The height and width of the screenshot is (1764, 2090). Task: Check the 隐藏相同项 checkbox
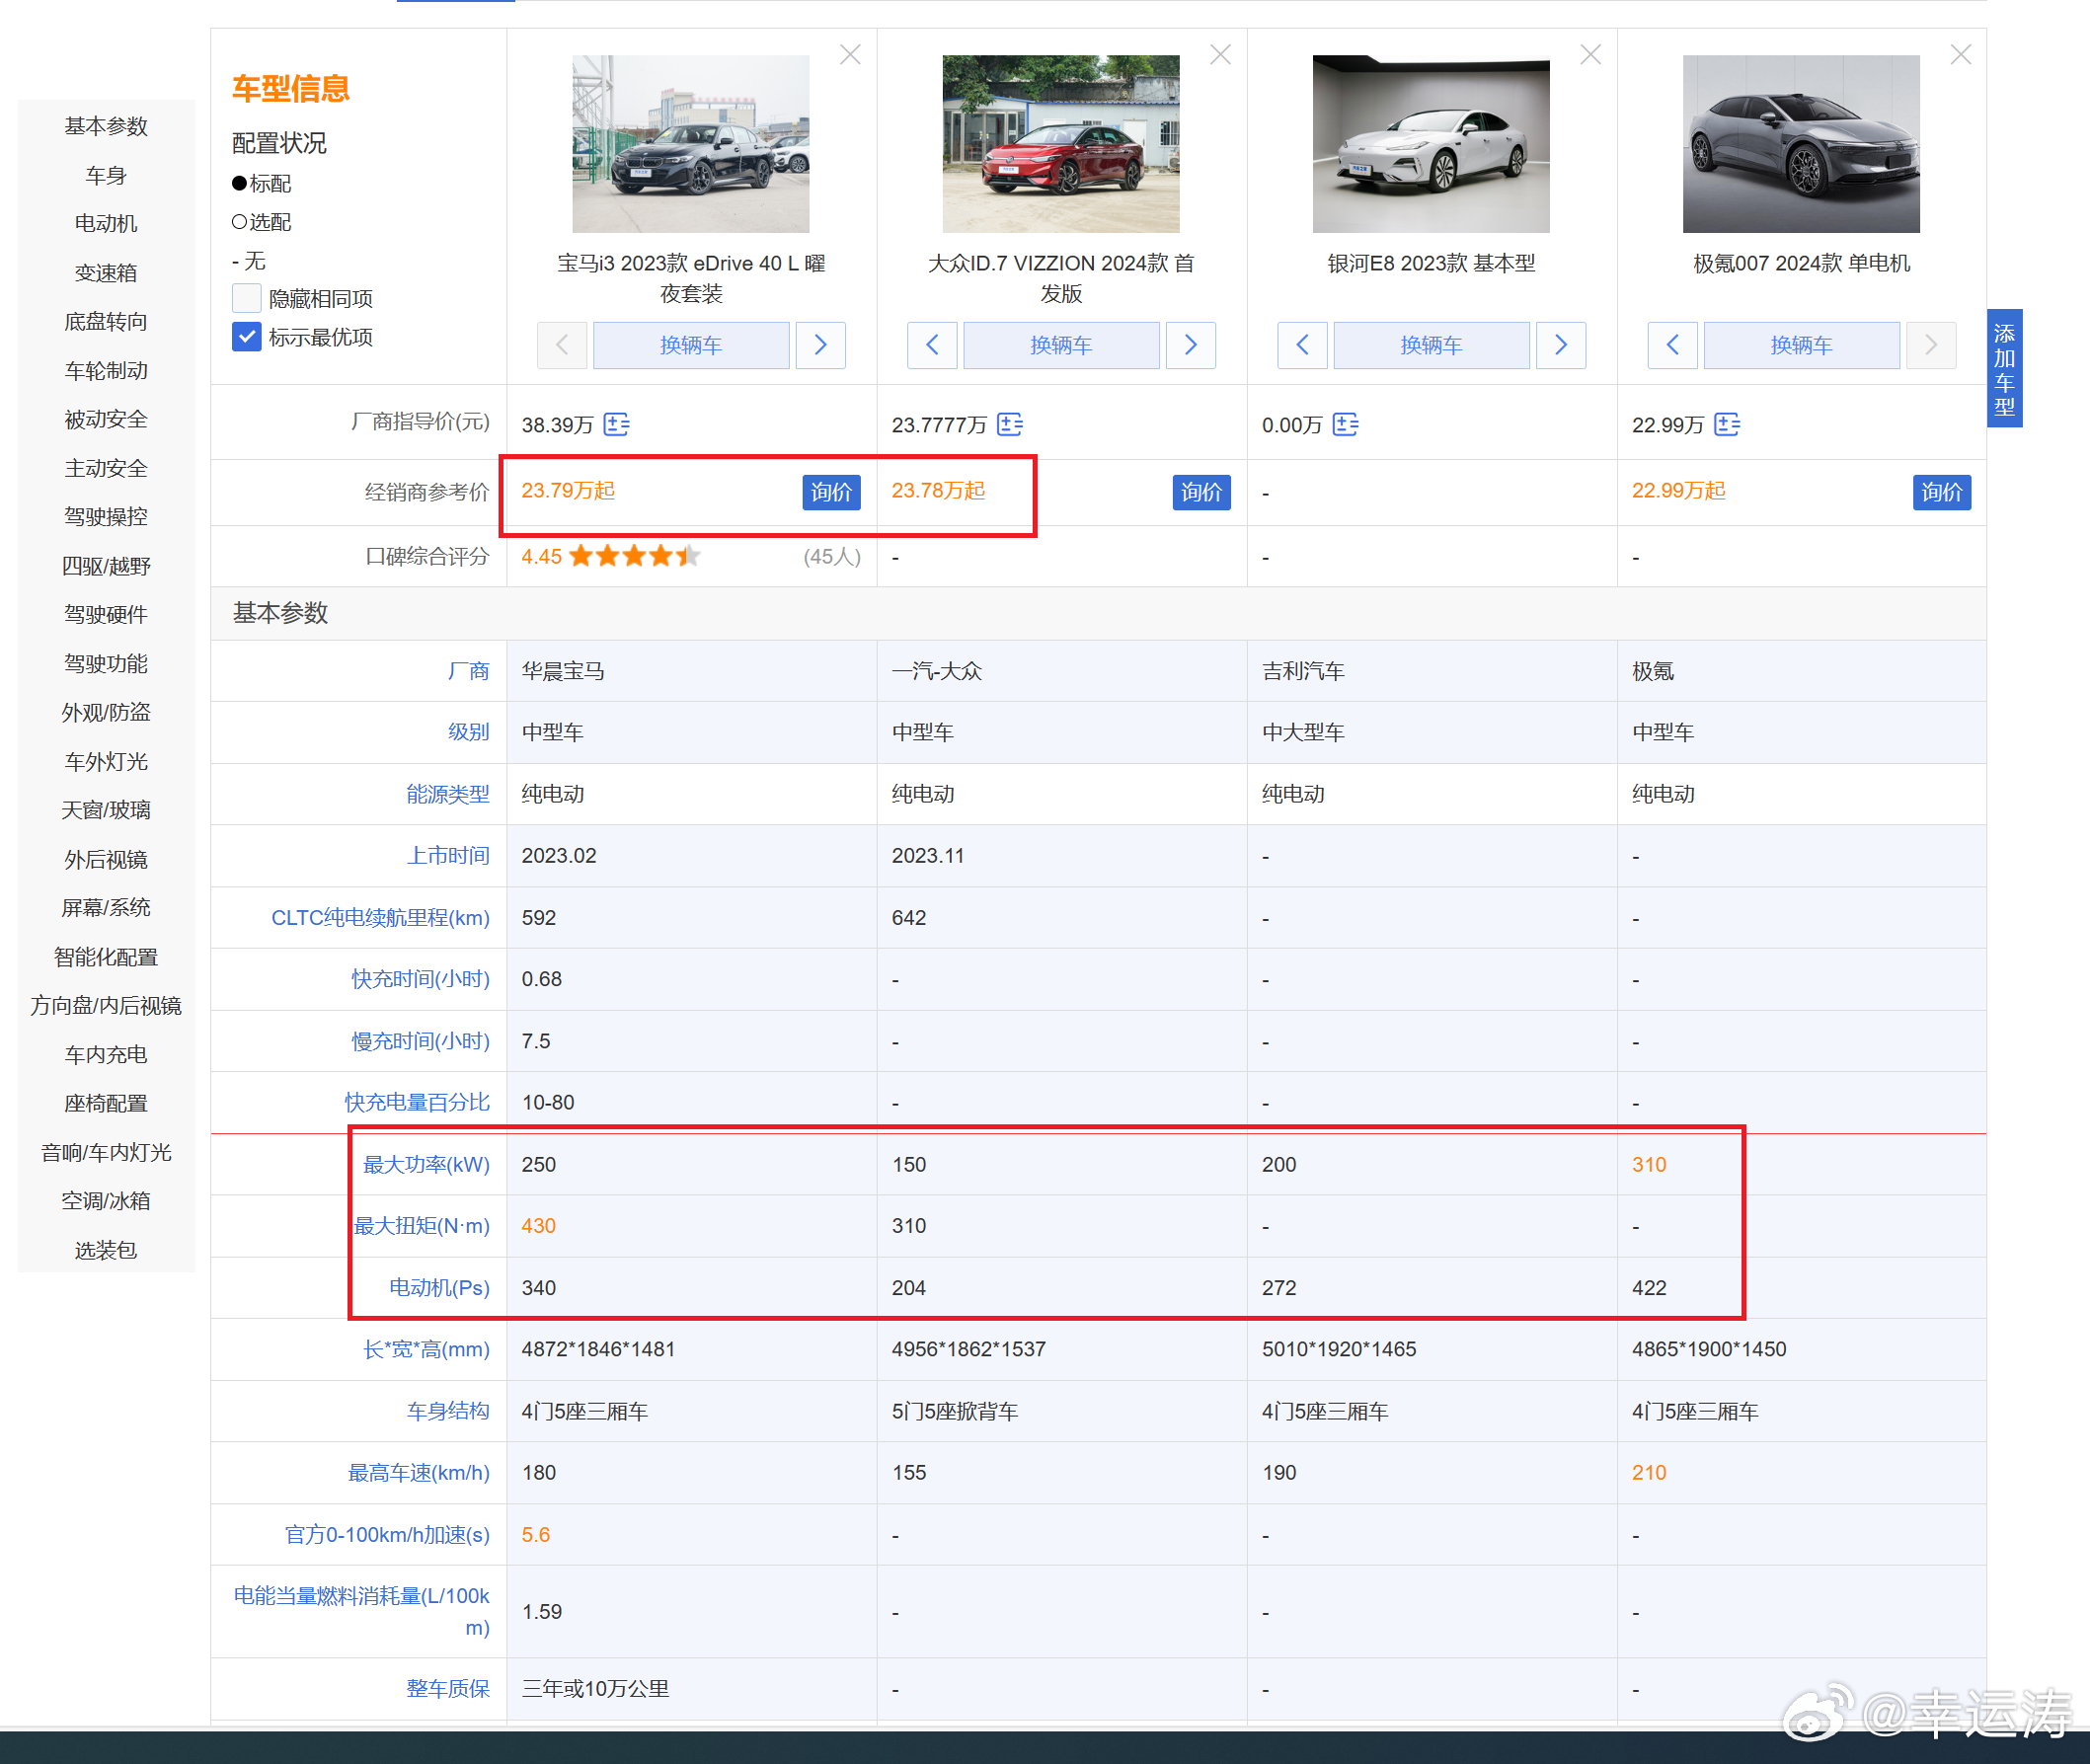[246, 298]
